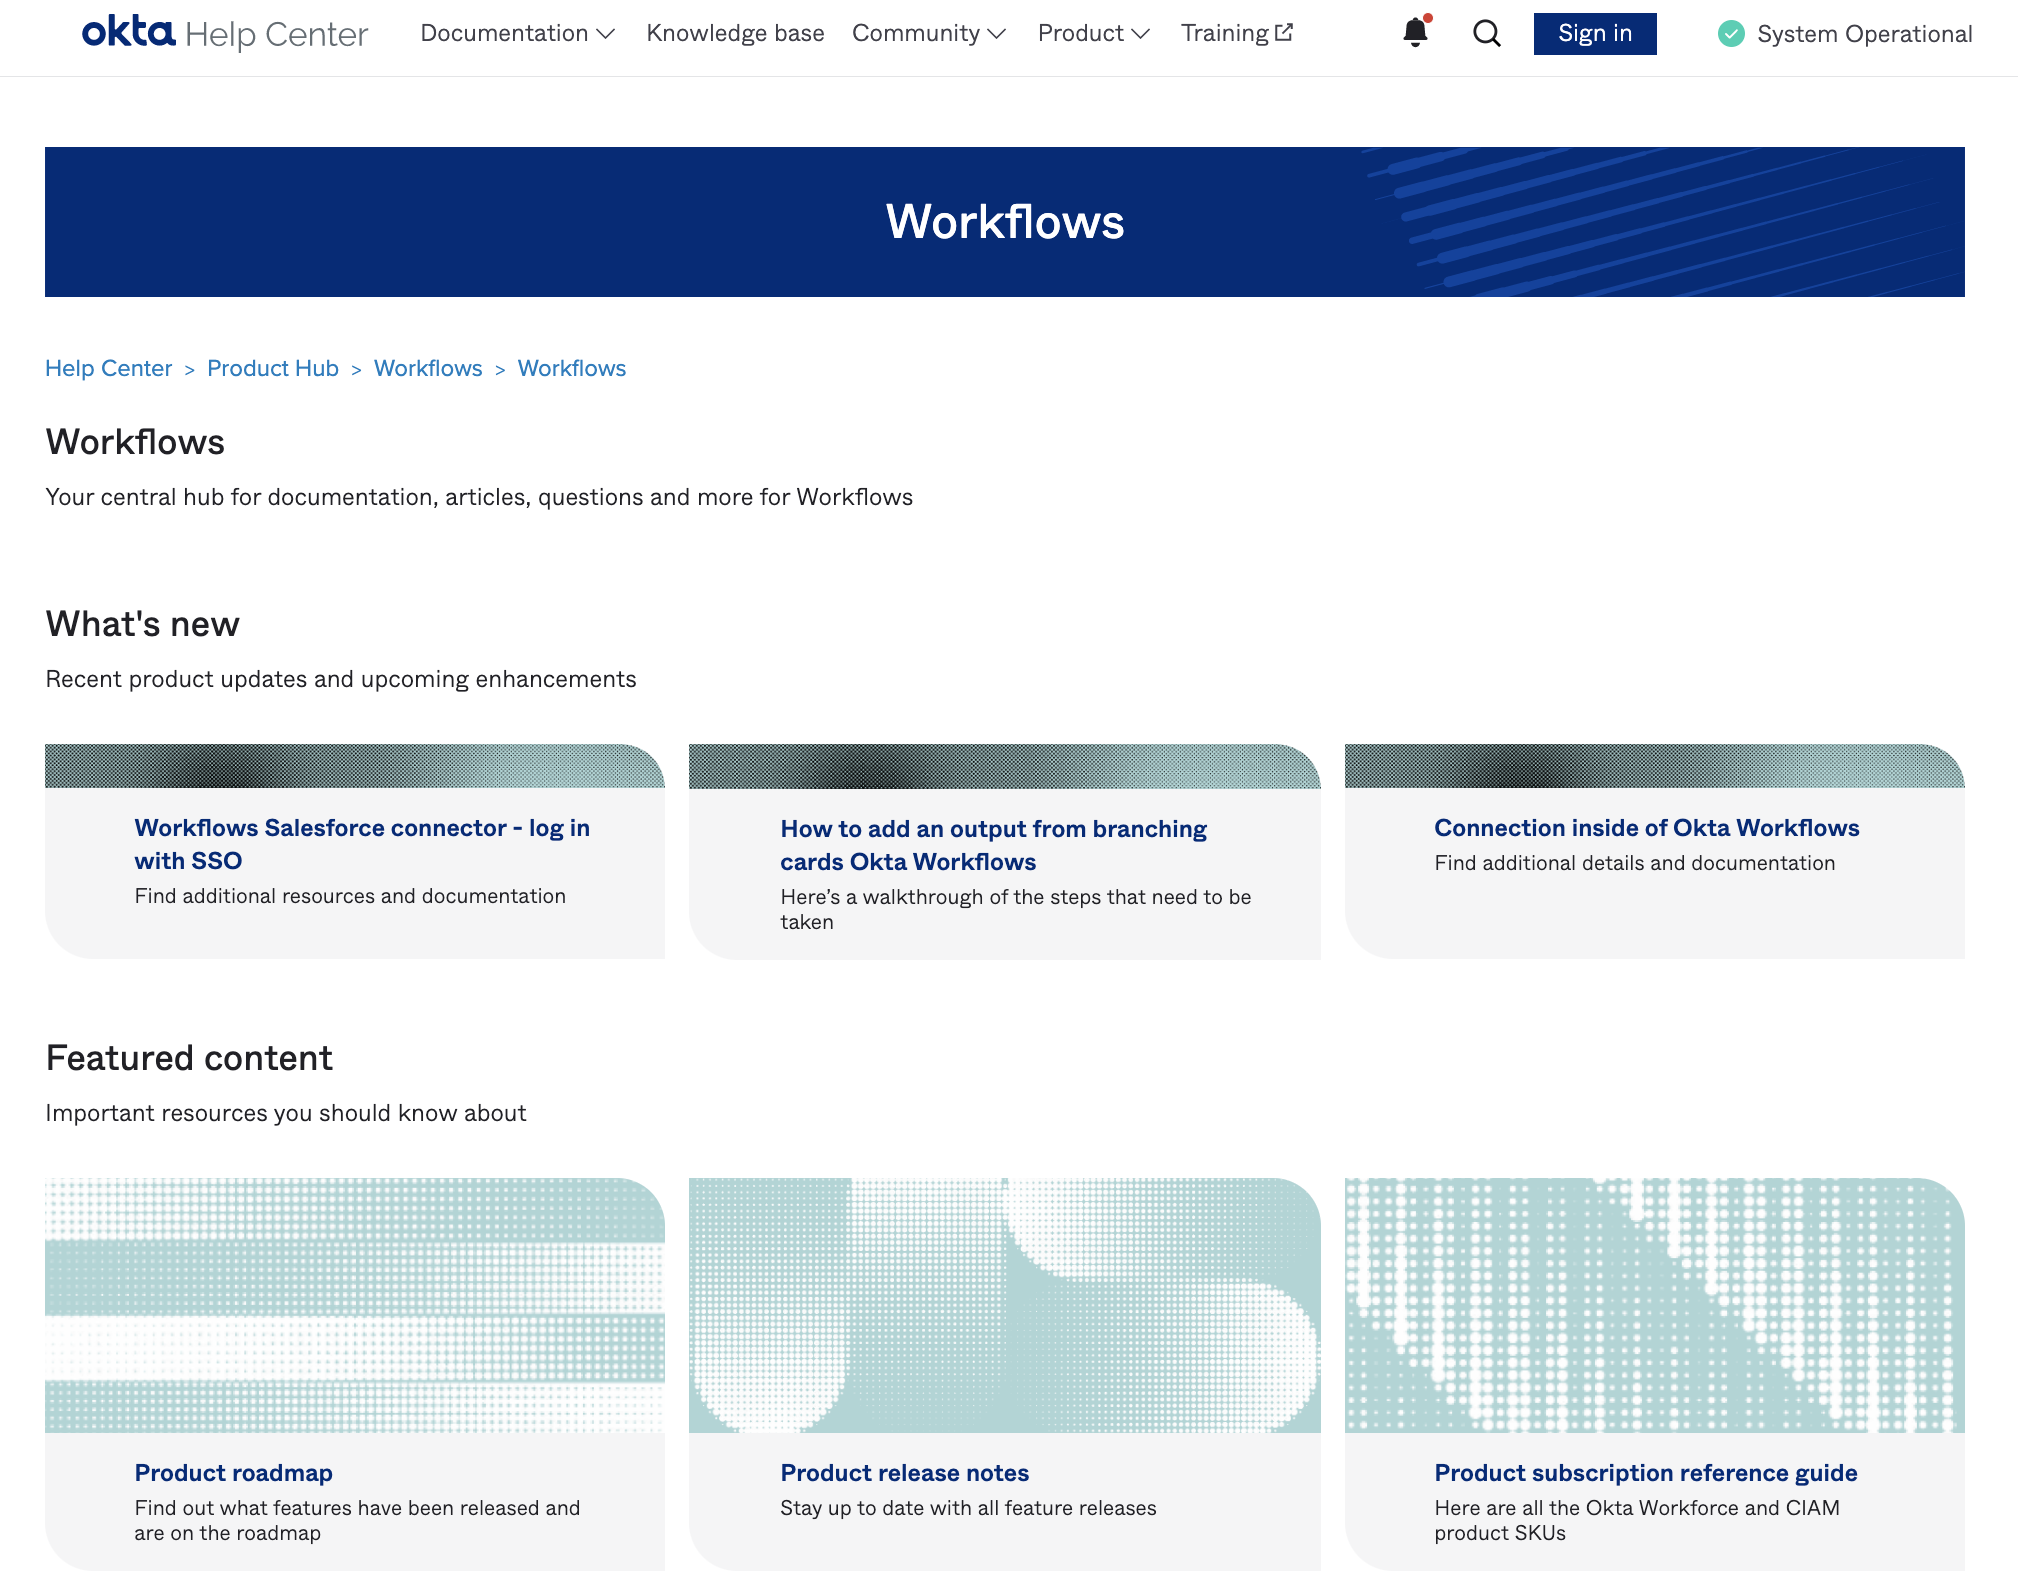Click the last Workflows breadcrumb

[x=572, y=368]
